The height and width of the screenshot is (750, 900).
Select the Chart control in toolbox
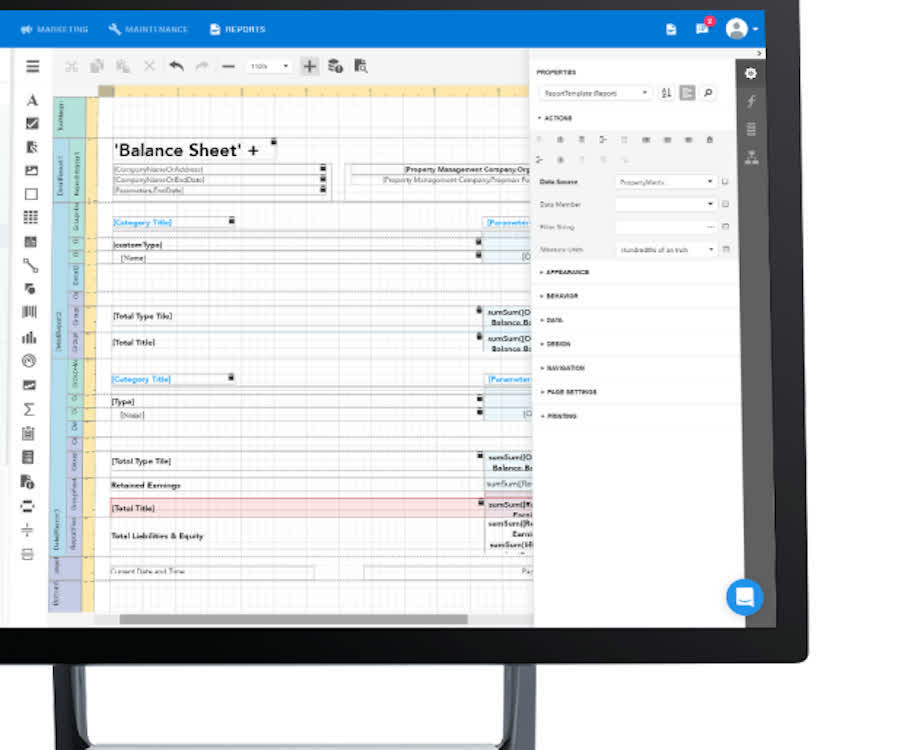[29, 337]
